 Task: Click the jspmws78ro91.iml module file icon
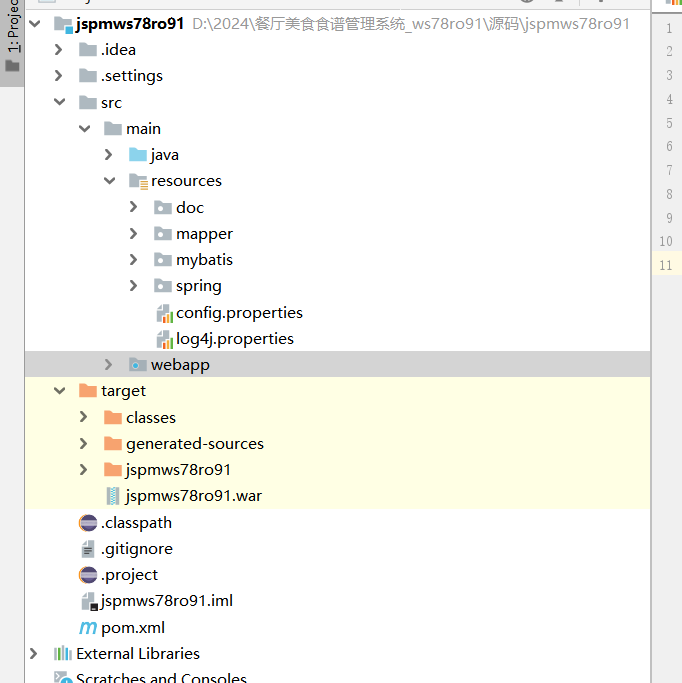click(x=88, y=601)
